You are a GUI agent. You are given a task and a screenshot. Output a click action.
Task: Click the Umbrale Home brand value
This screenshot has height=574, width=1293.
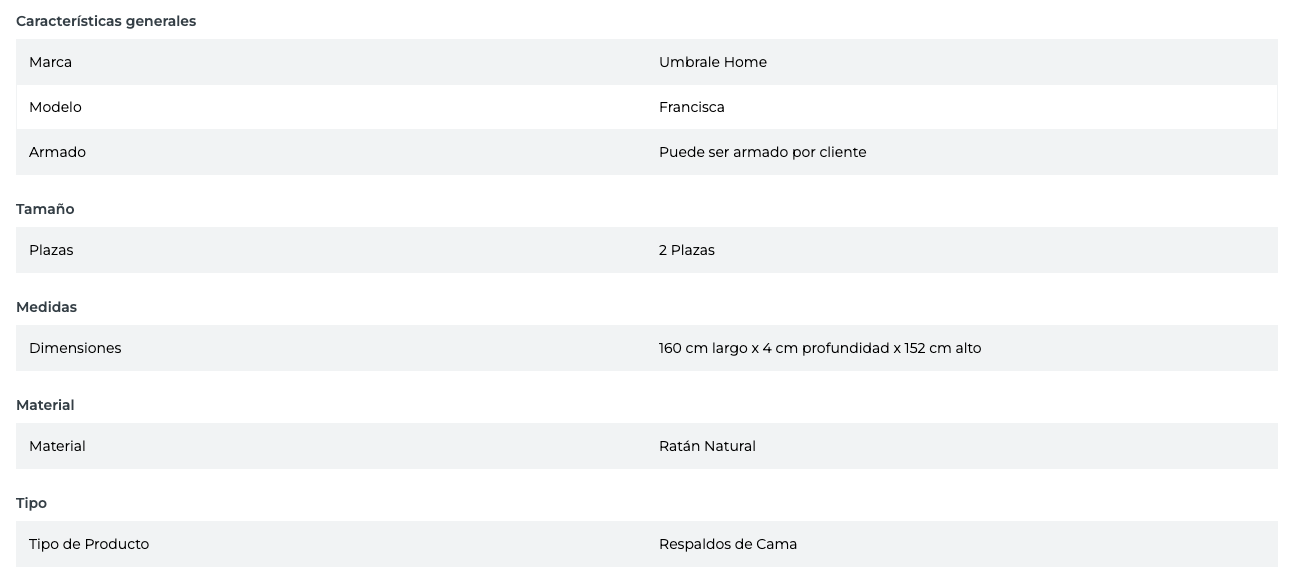[712, 62]
